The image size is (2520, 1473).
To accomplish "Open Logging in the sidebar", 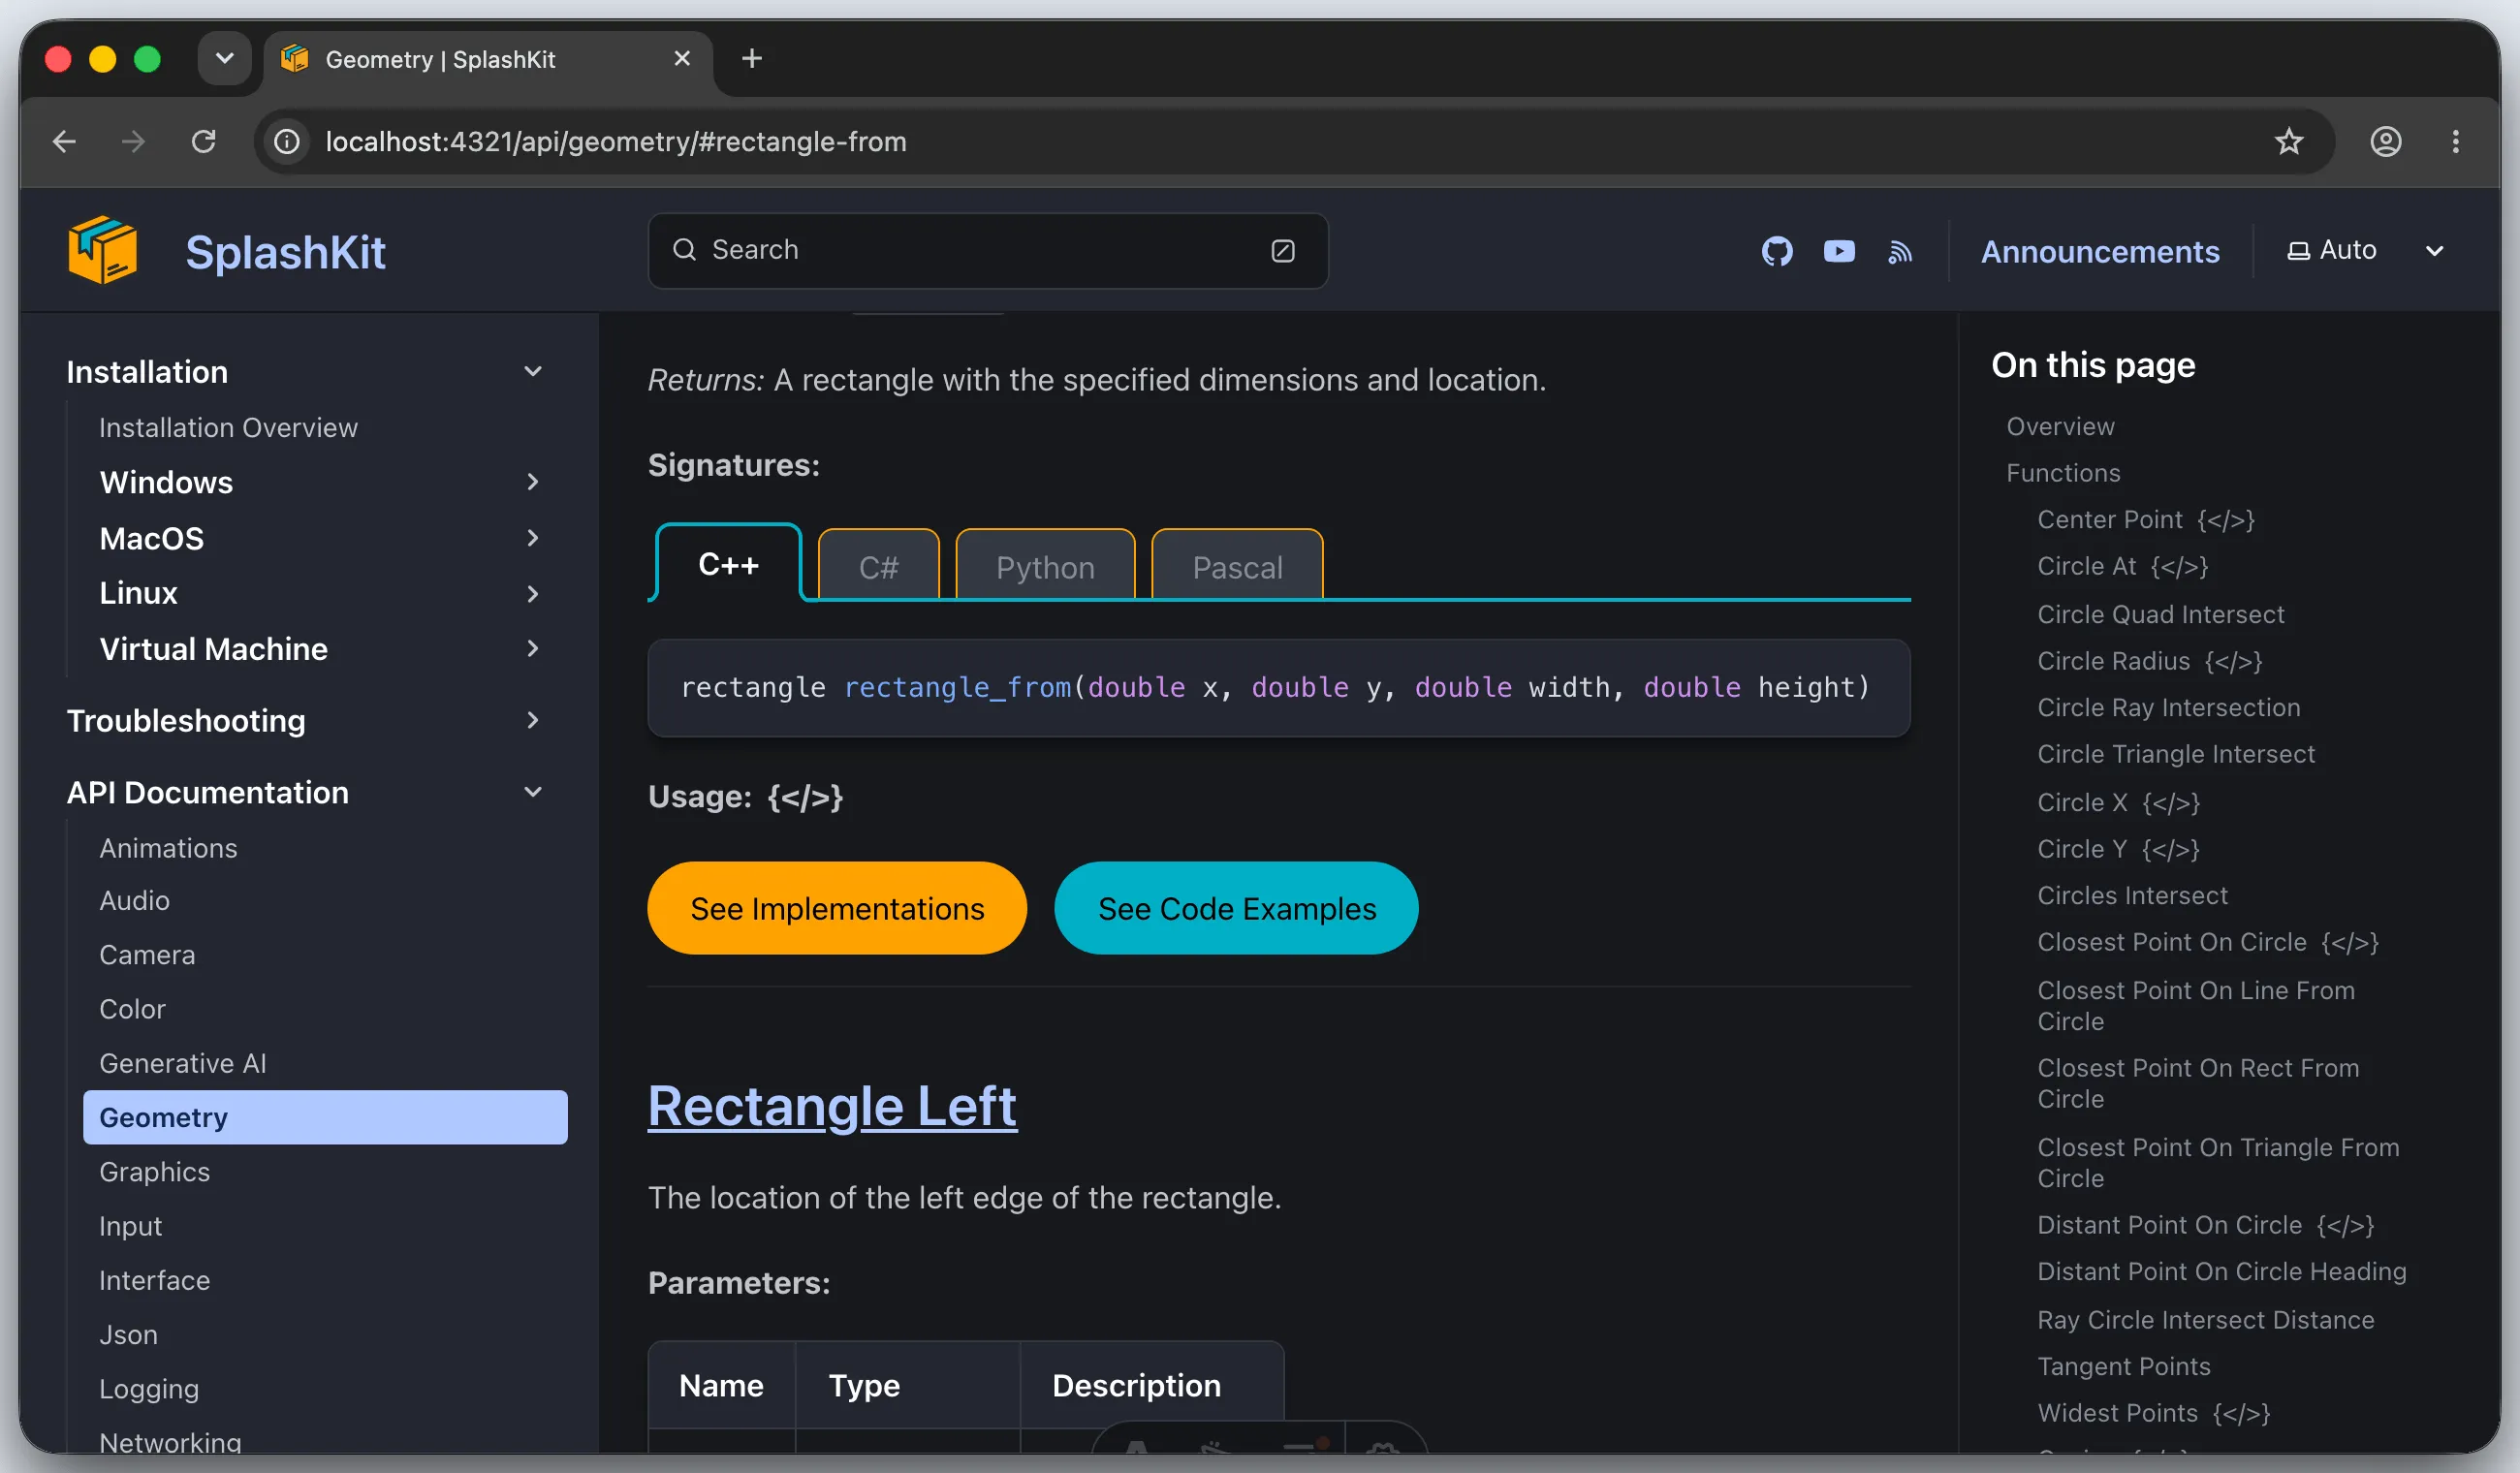I will (x=149, y=1389).
